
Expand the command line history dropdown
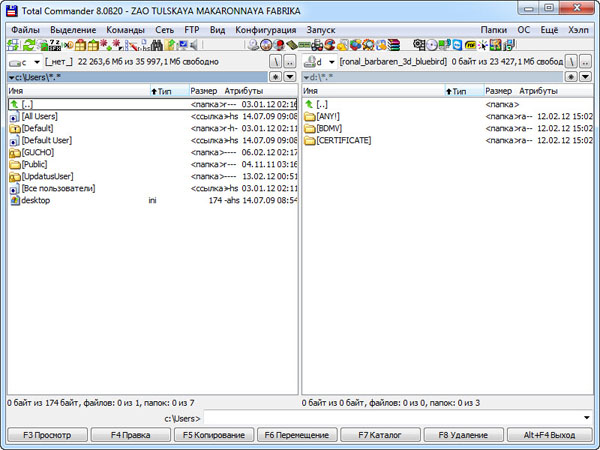click(588, 417)
